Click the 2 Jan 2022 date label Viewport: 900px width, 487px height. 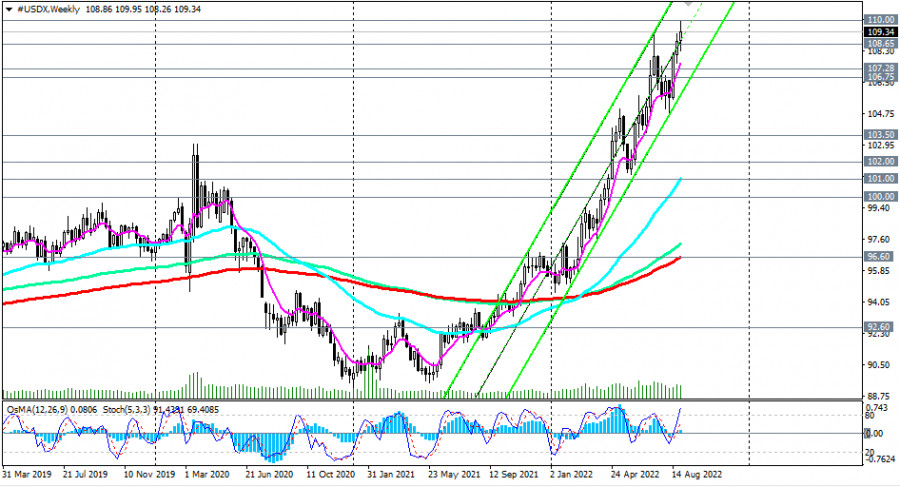[x=574, y=473]
